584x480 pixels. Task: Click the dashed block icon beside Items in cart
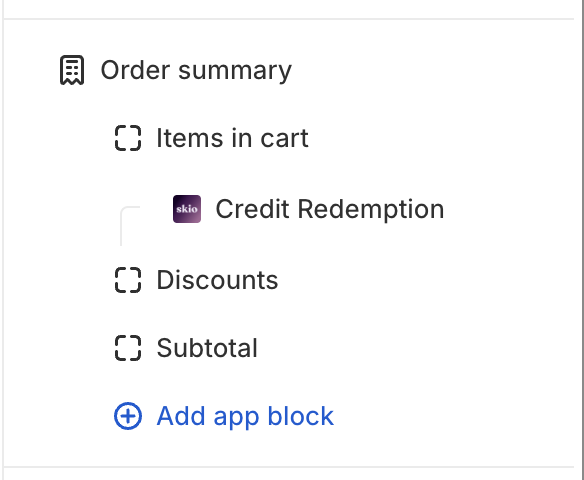(128, 138)
